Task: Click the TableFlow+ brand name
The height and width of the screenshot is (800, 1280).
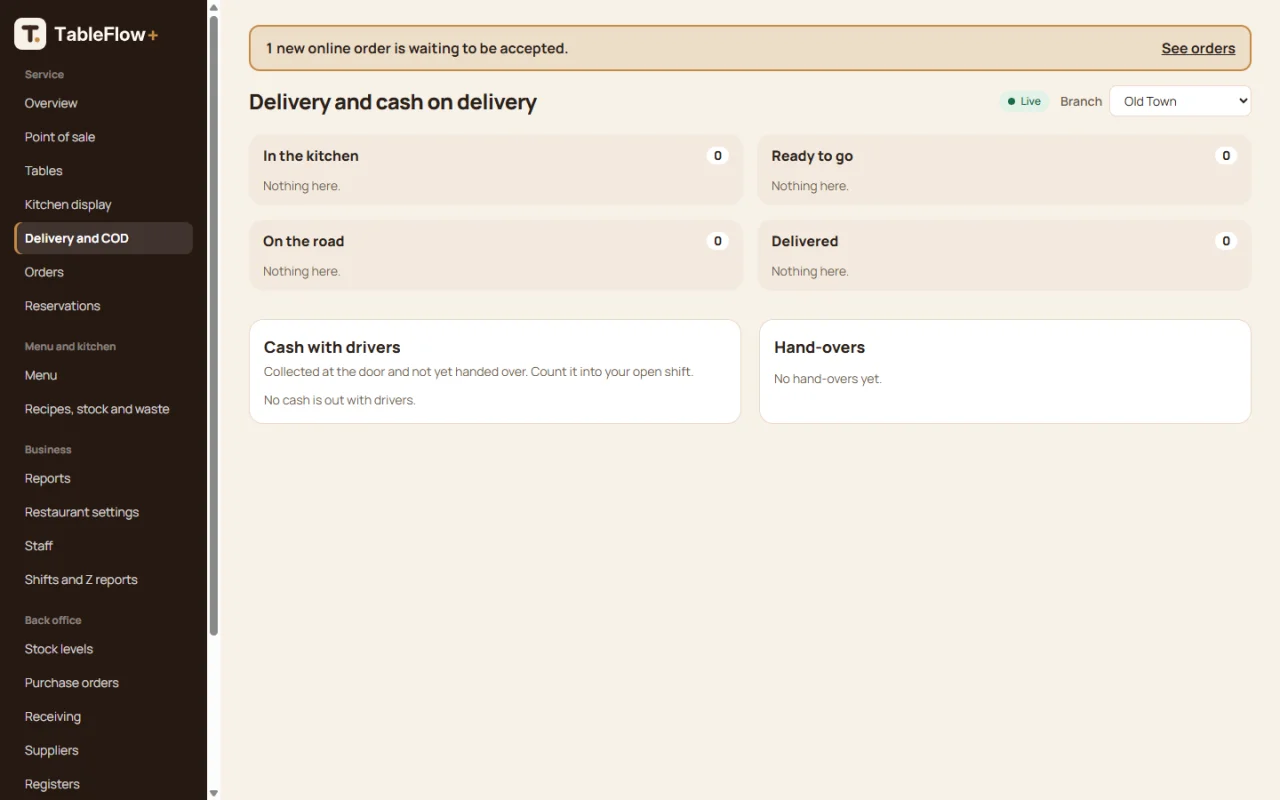Action: click(x=106, y=34)
